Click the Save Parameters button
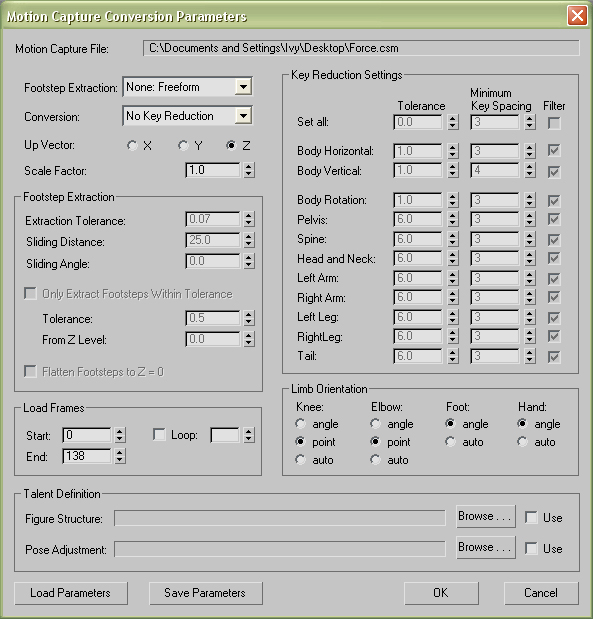Viewport: 593px width, 619px height. pyautogui.click(x=206, y=593)
